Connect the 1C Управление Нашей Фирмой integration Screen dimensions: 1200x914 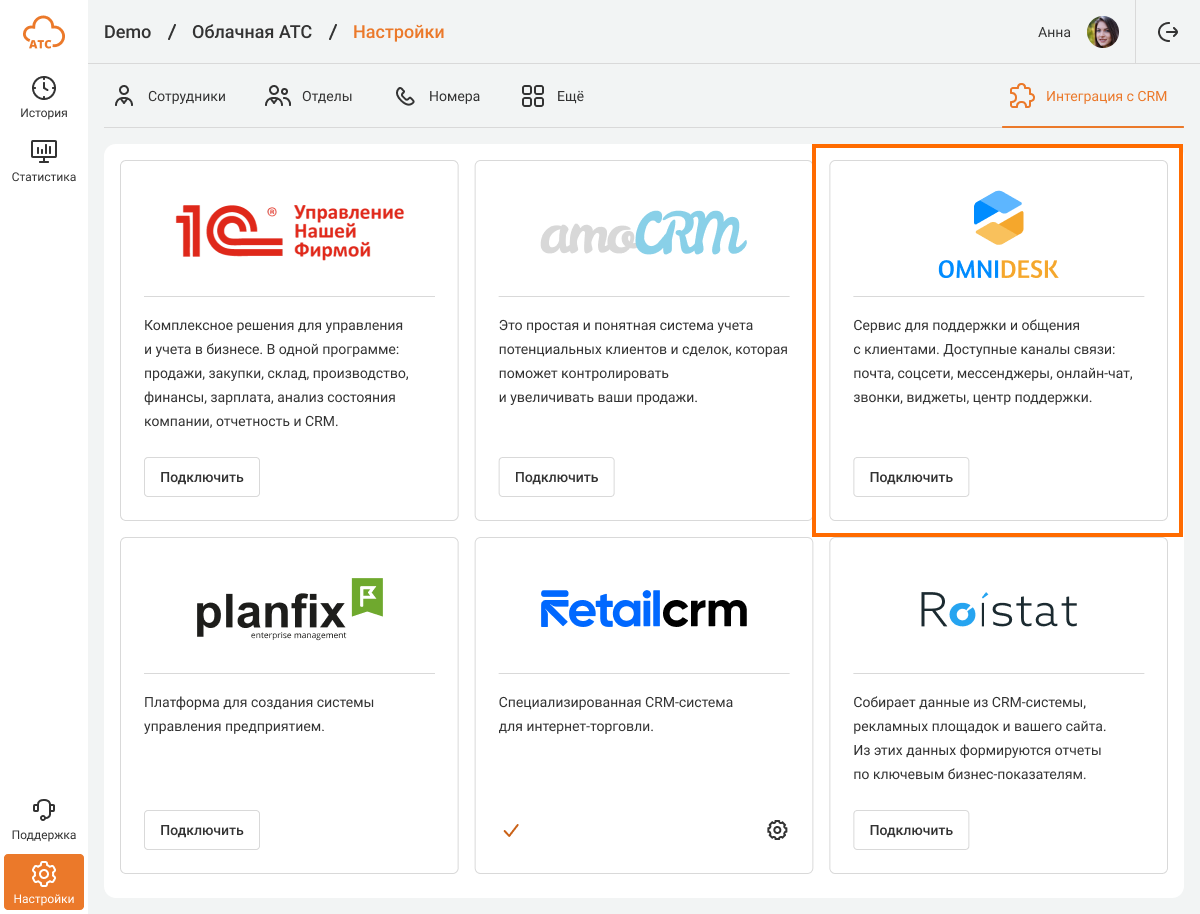click(x=202, y=477)
